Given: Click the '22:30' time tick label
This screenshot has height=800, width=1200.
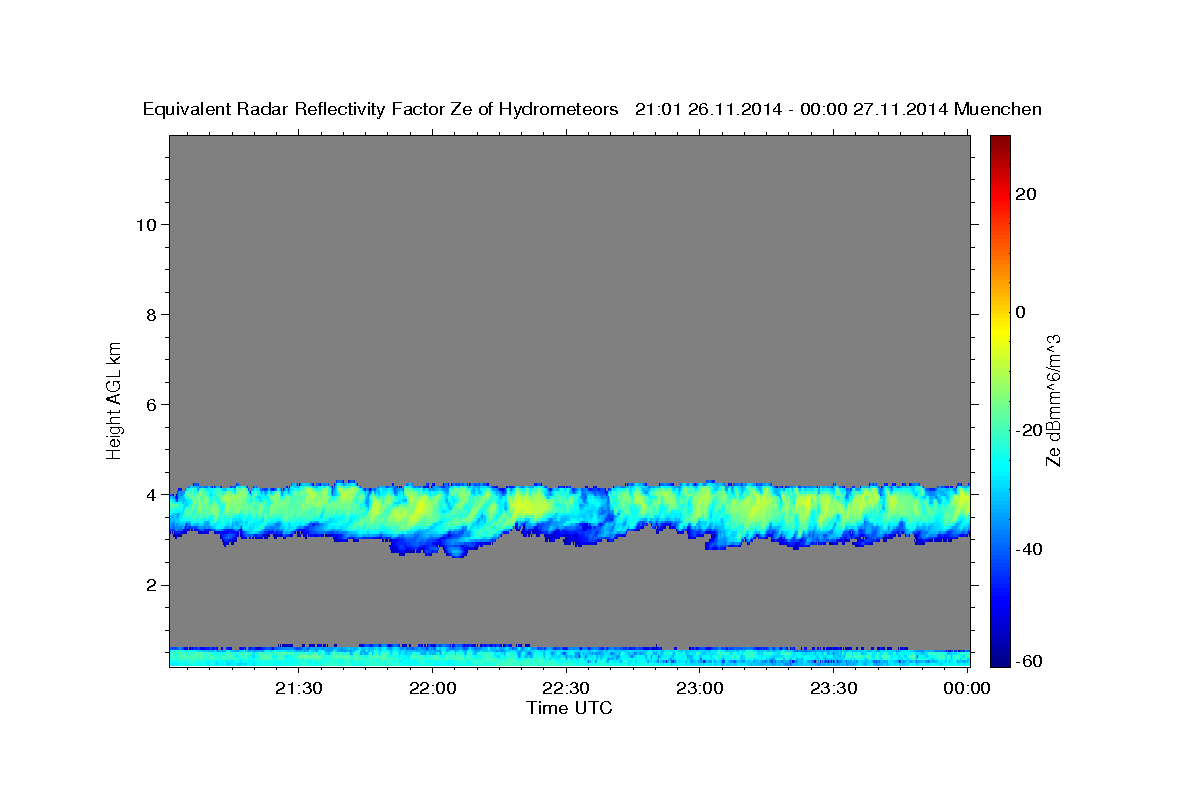Looking at the screenshot, I should (x=566, y=688).
